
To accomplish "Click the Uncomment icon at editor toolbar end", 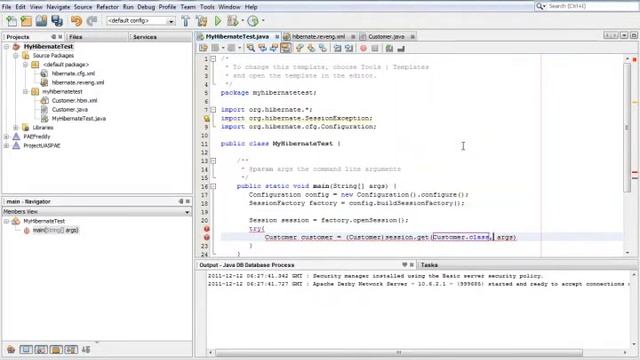I will pyautogui.click(x=401, y=48).
